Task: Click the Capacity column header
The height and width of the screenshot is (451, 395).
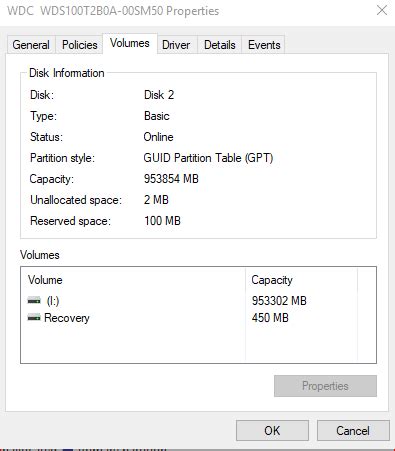Action: (301, 280)
